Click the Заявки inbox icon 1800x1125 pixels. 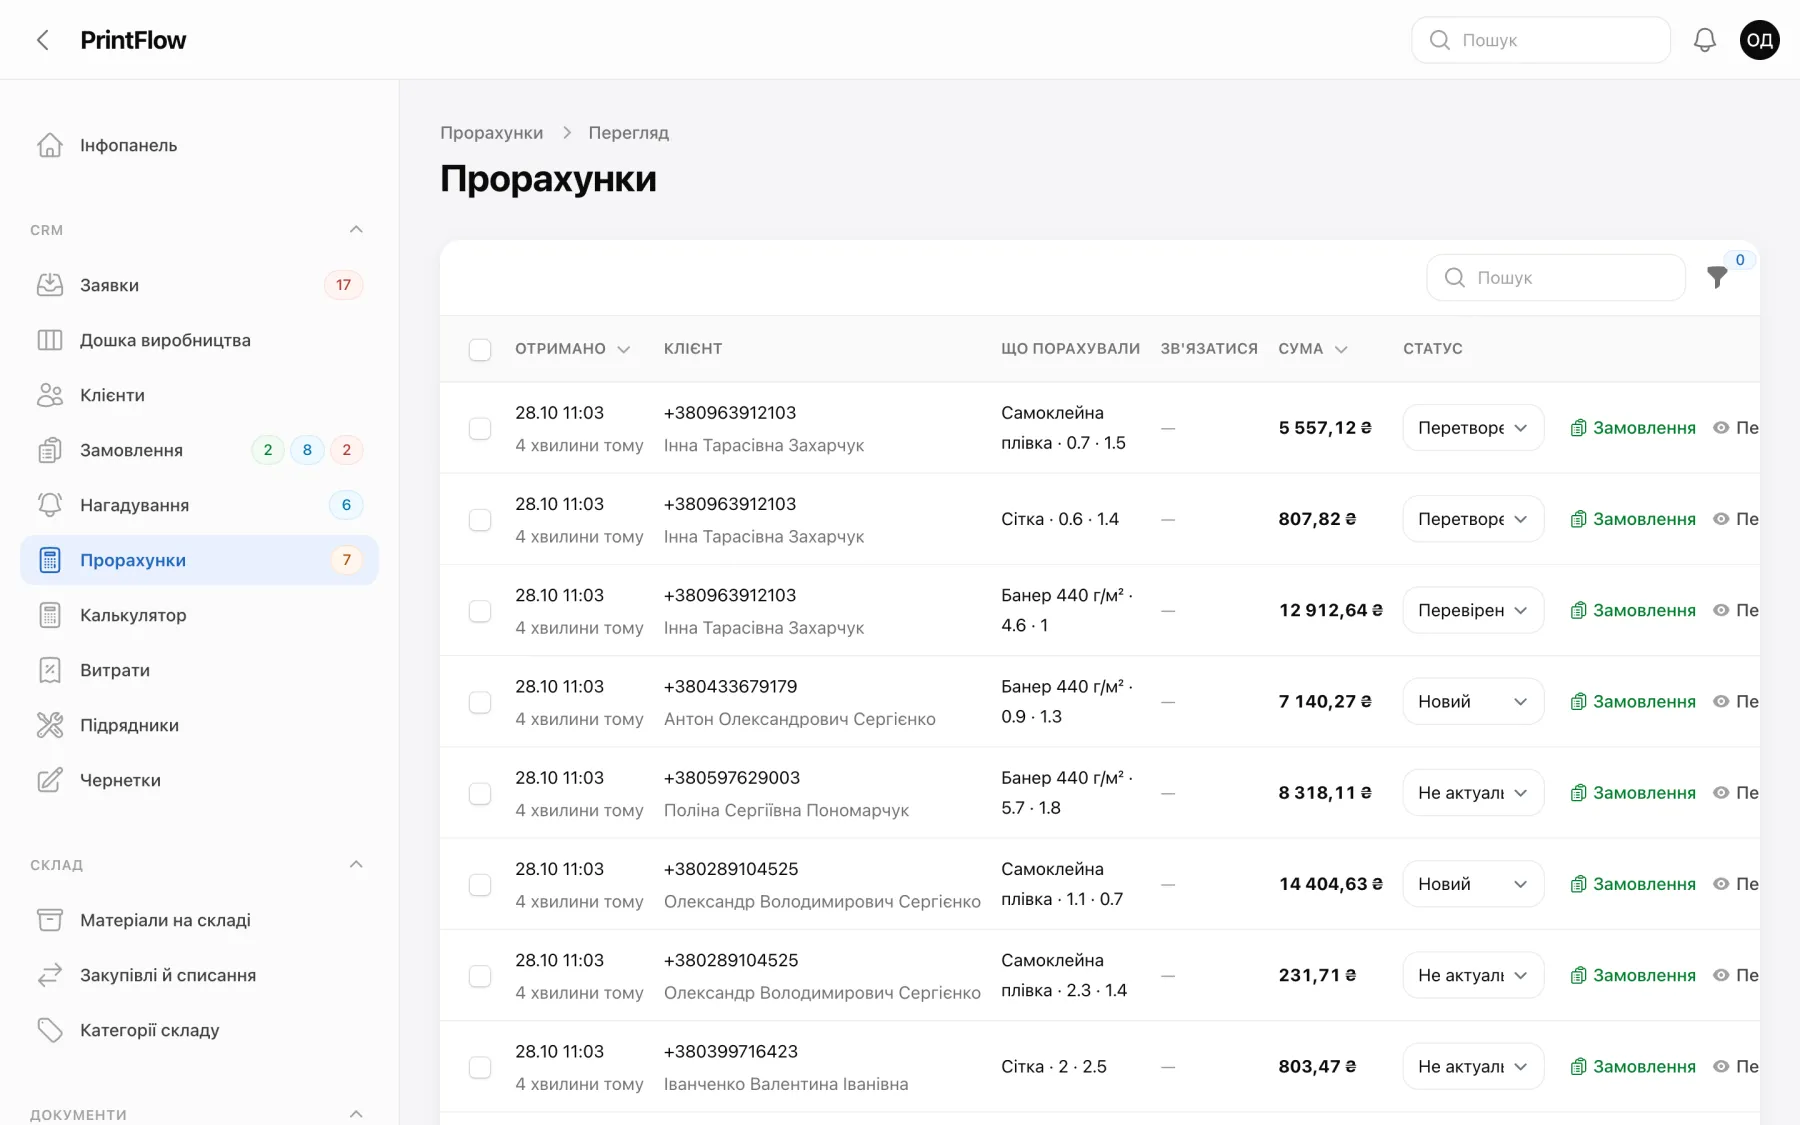click(x=50, y=285)
